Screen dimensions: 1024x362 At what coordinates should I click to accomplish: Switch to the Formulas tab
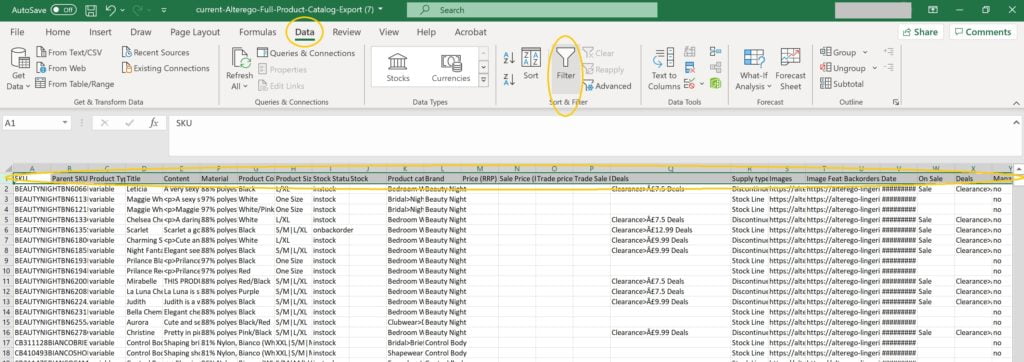257,32
